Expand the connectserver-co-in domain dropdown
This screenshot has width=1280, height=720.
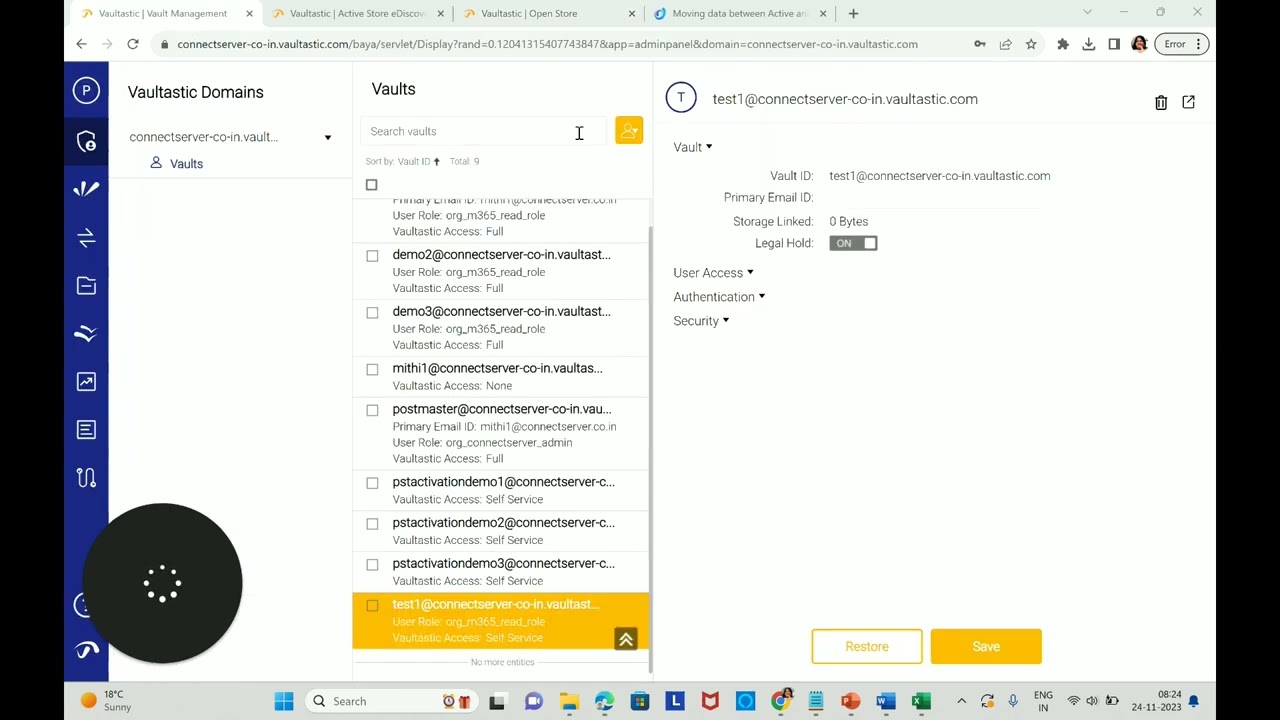[327, 138]
